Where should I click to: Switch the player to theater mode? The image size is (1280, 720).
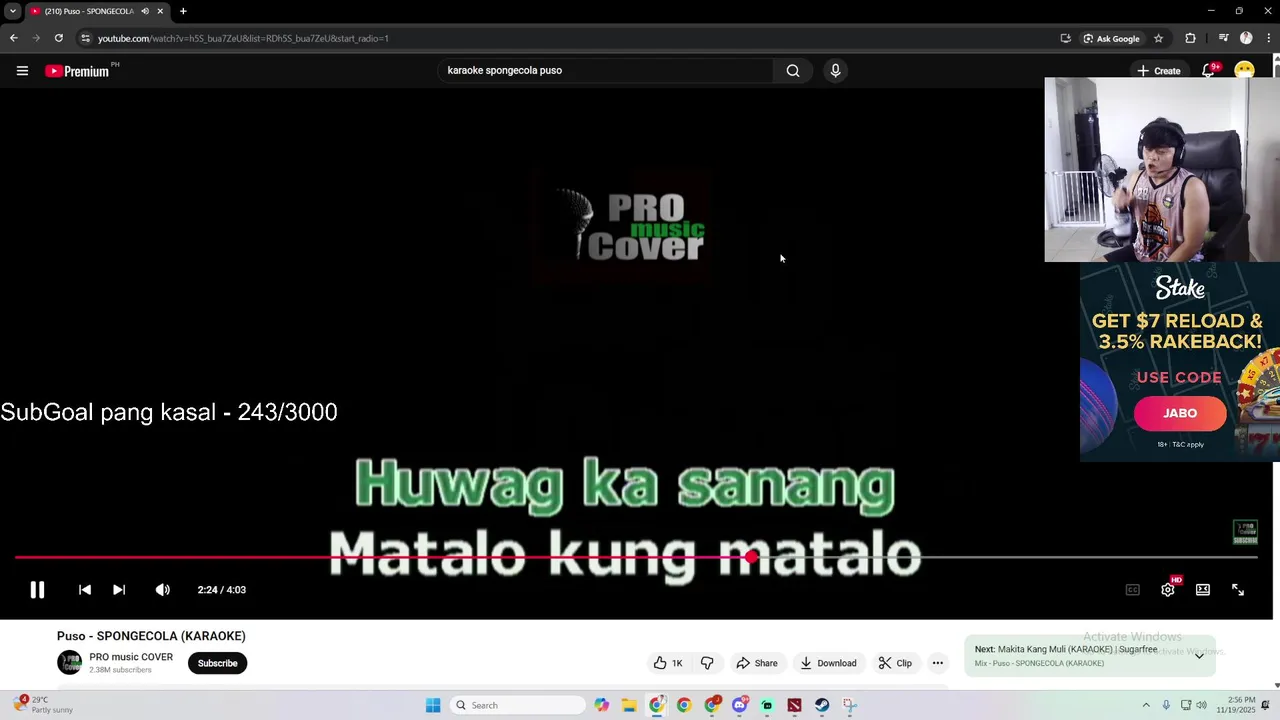[x=1203, y=590]
